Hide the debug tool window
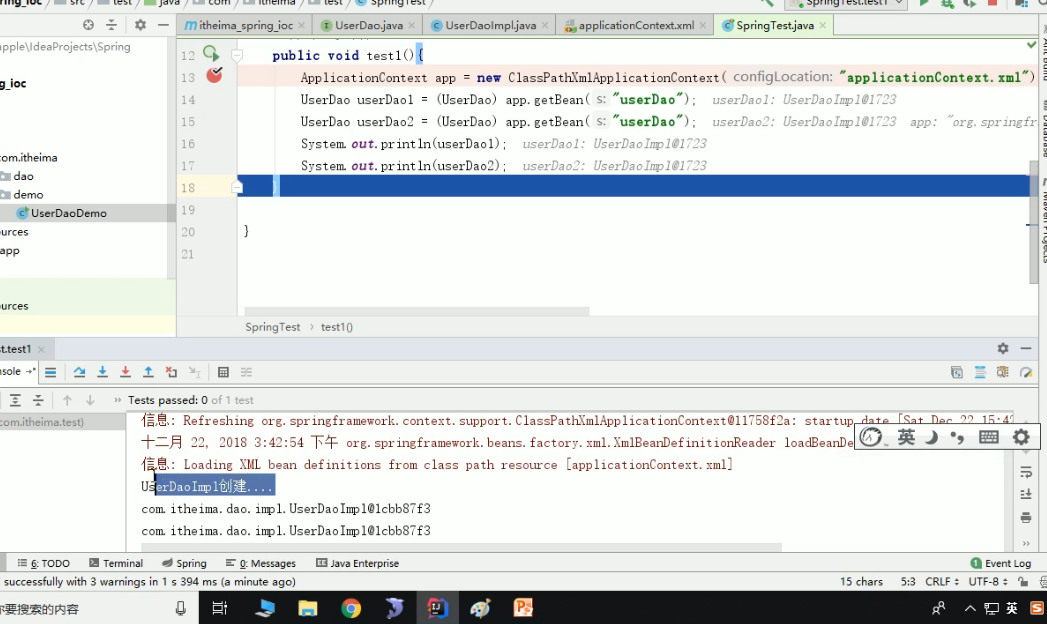 tap(1026, 348)
